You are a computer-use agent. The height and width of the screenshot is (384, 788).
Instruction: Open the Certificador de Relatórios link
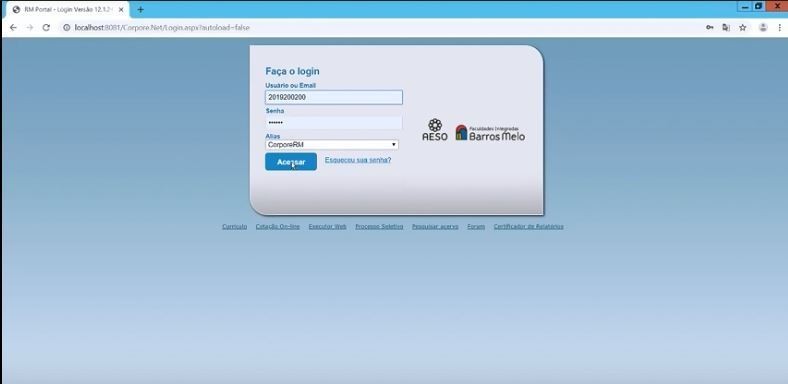[529, 227]
